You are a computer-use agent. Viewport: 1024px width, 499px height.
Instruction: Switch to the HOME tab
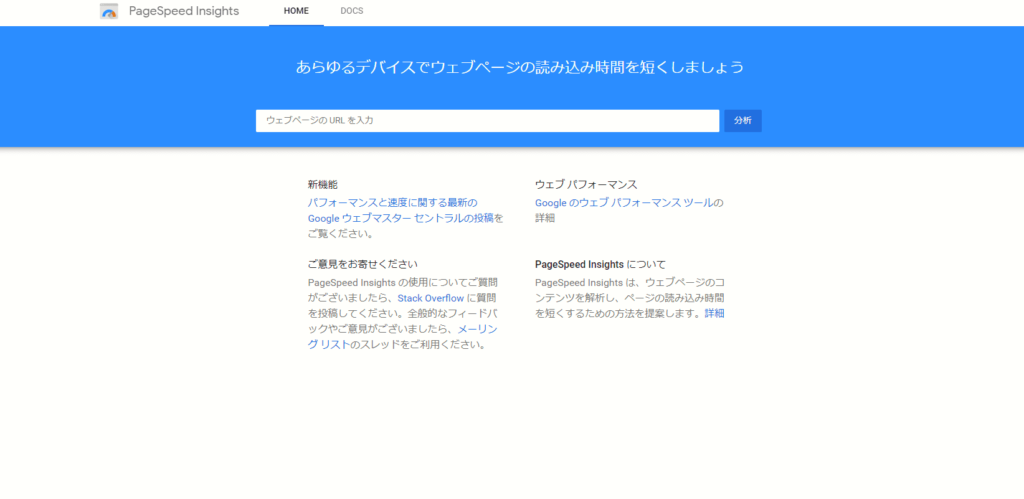point(296,11)
